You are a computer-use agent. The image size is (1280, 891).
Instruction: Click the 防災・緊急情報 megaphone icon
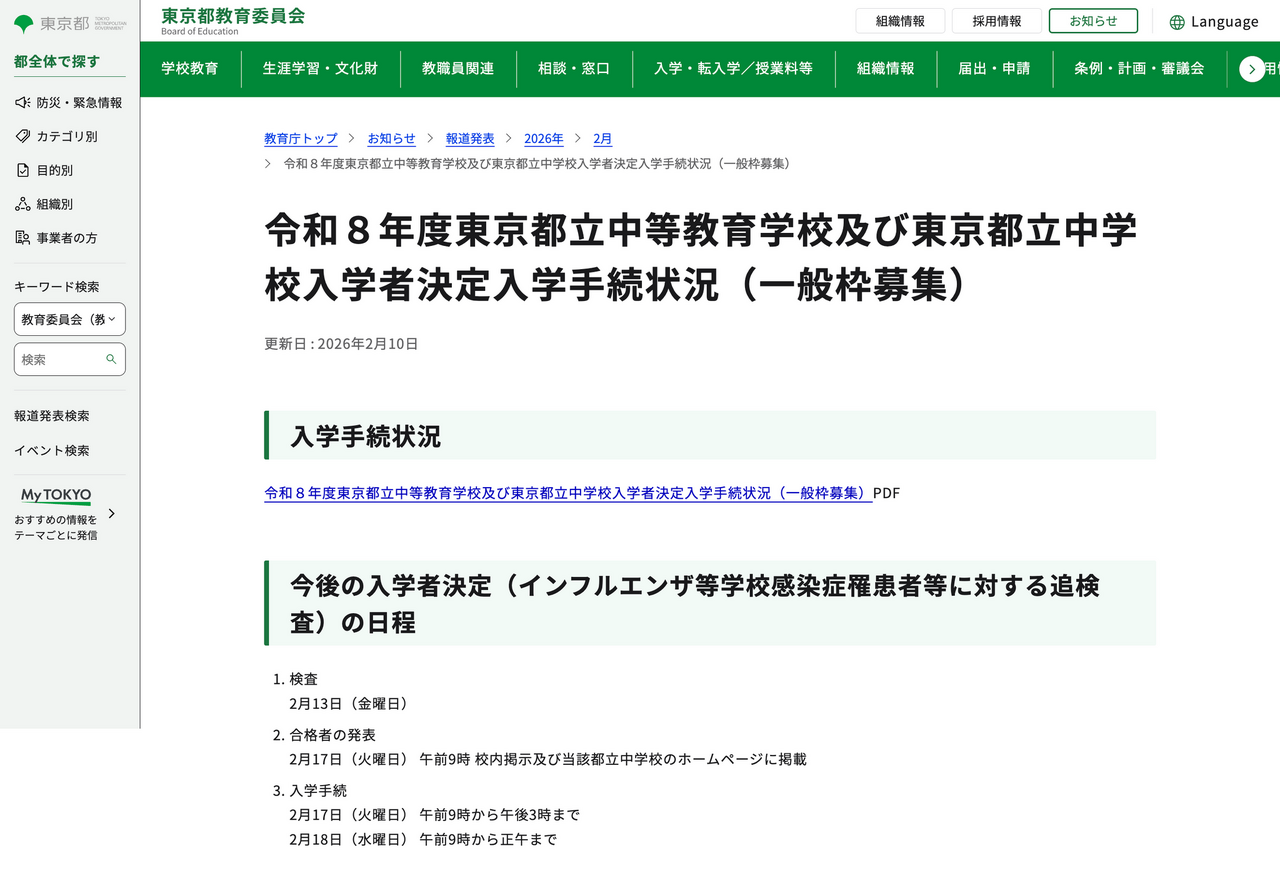[20, 101]
